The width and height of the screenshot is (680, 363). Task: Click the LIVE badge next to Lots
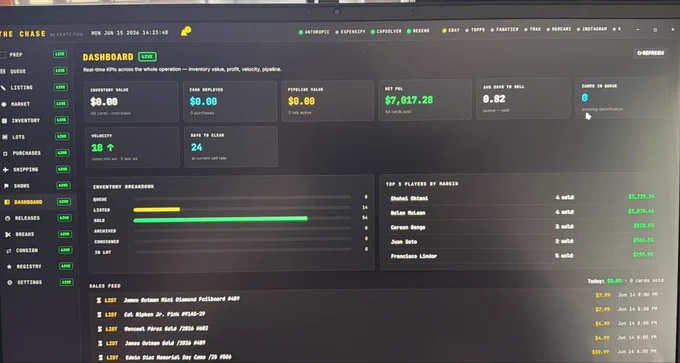[62, 137]
